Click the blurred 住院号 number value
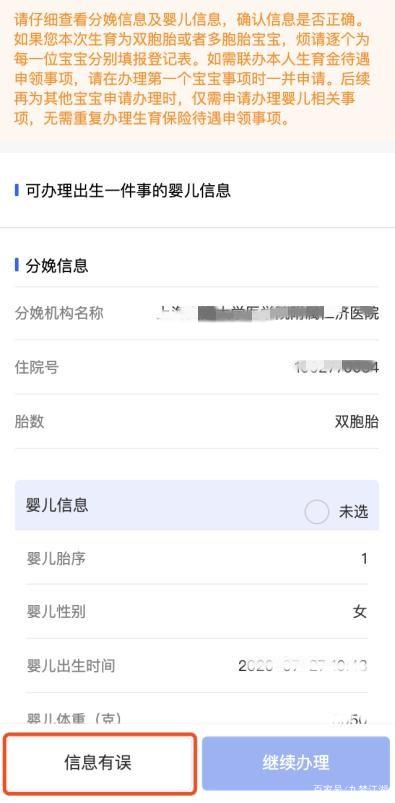395x803 pixels. tap(337, 367)
